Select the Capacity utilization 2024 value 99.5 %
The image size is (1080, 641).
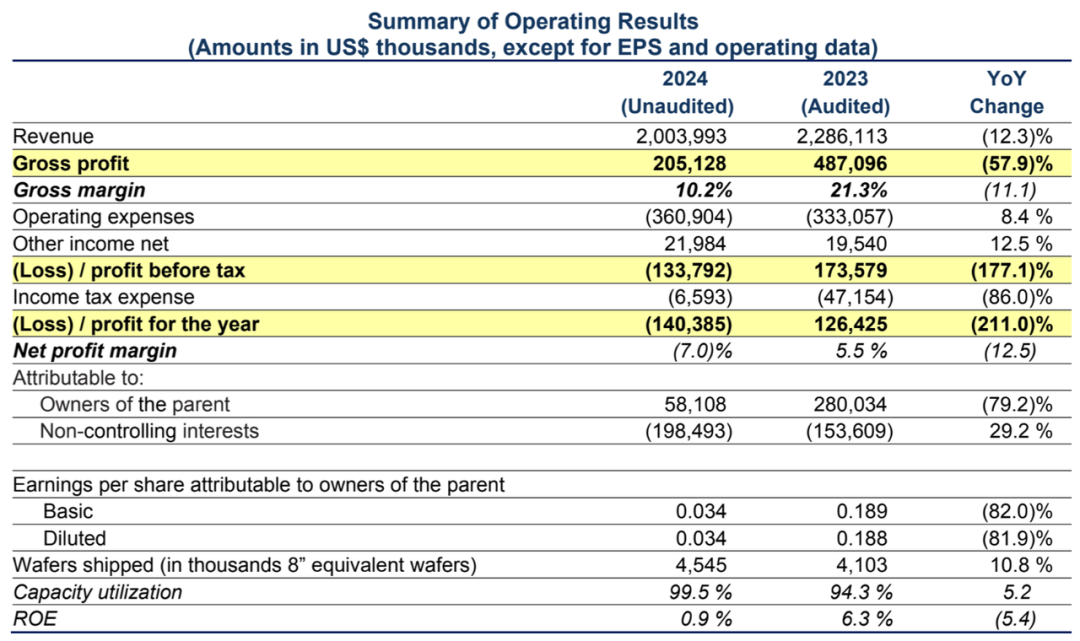click(x=700, y=592)
